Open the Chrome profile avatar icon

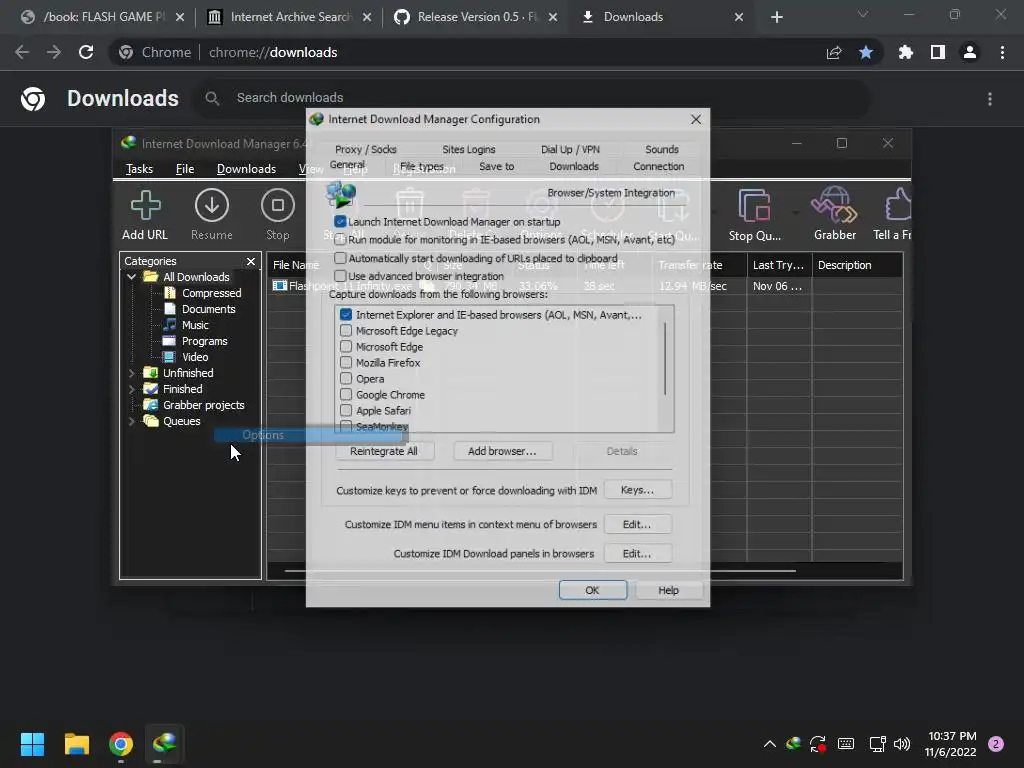(970, 52)
